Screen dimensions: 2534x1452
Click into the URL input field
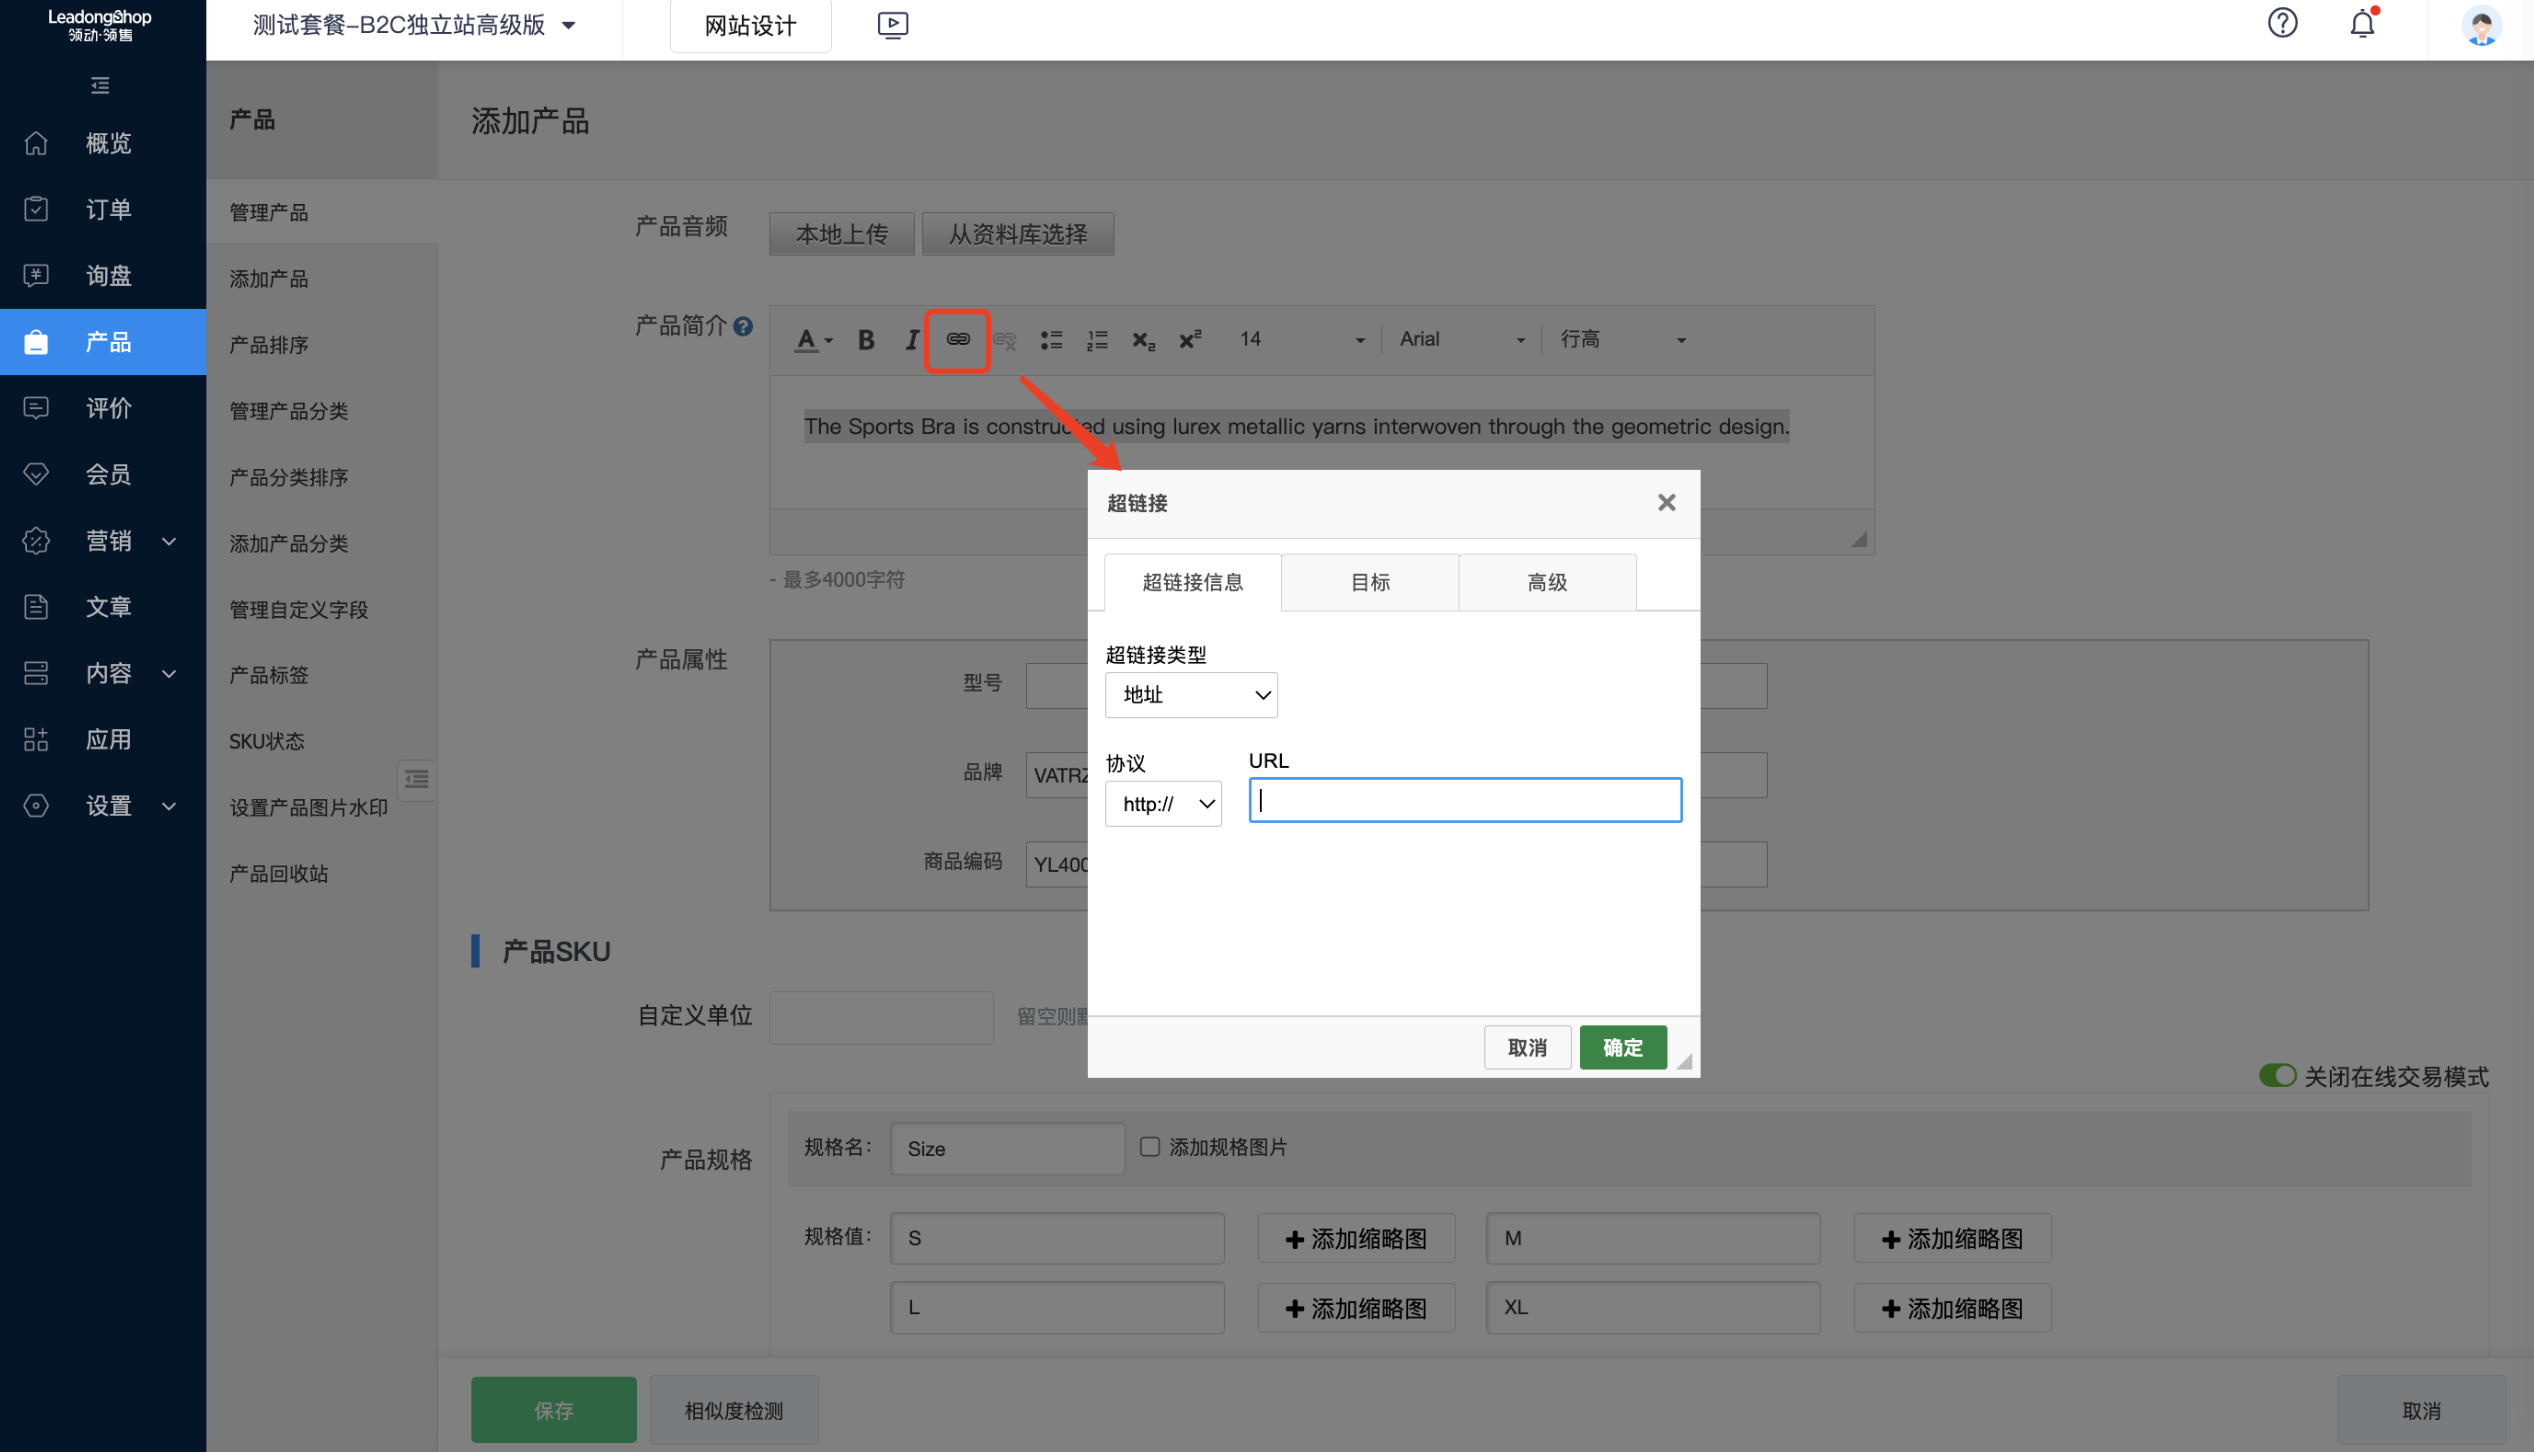tap(1465, 800)
